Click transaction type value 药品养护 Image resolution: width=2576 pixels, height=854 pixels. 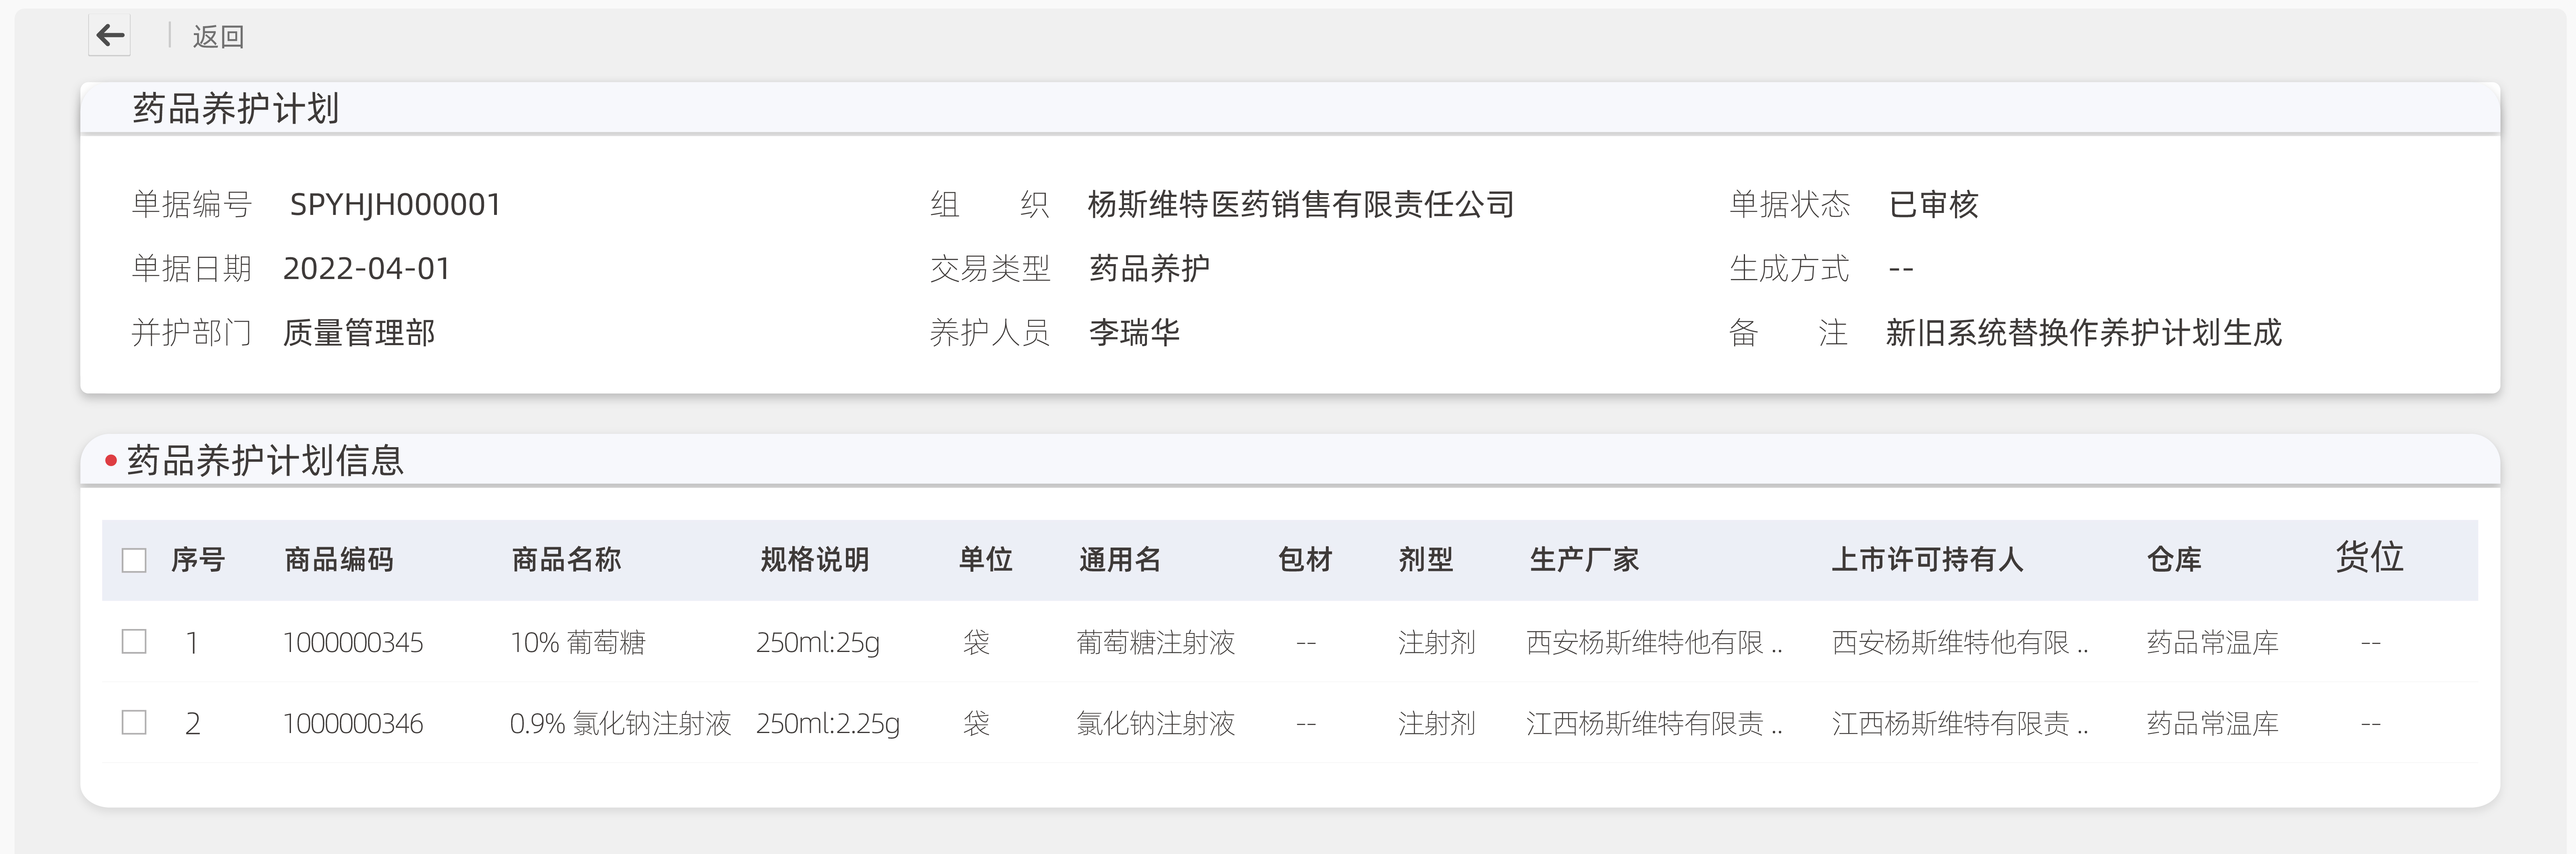pyautogui.click(x=1150, y=268)
